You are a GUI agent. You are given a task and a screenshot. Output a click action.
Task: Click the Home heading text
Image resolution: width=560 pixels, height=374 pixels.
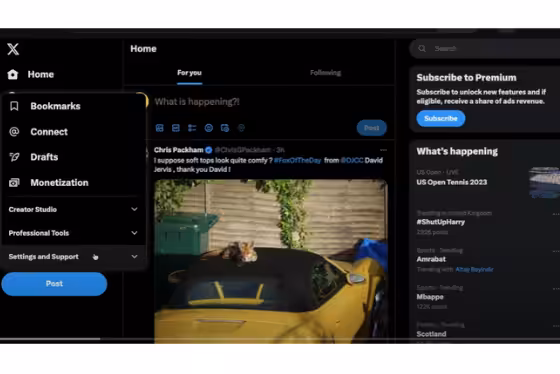[143, 49]
